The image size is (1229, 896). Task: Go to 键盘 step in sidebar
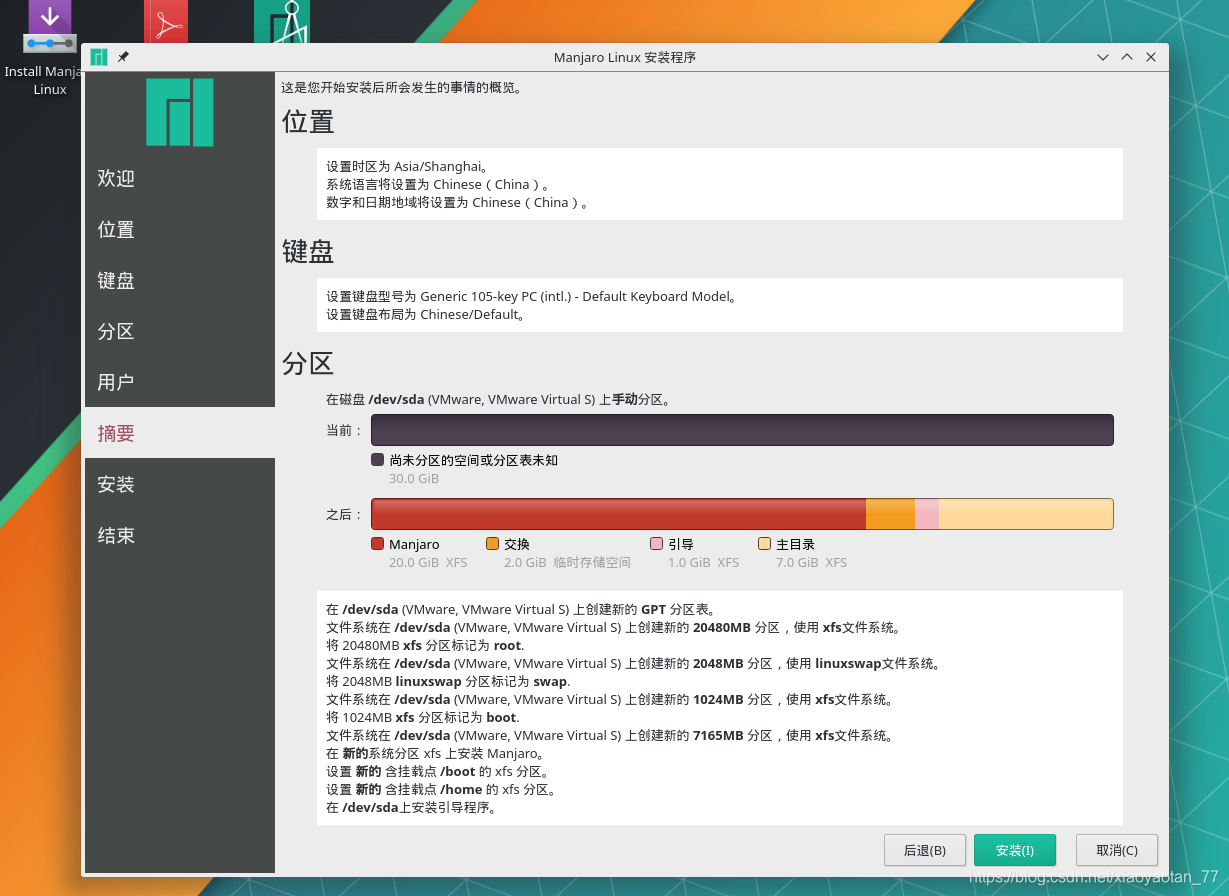tap(180, 280)
